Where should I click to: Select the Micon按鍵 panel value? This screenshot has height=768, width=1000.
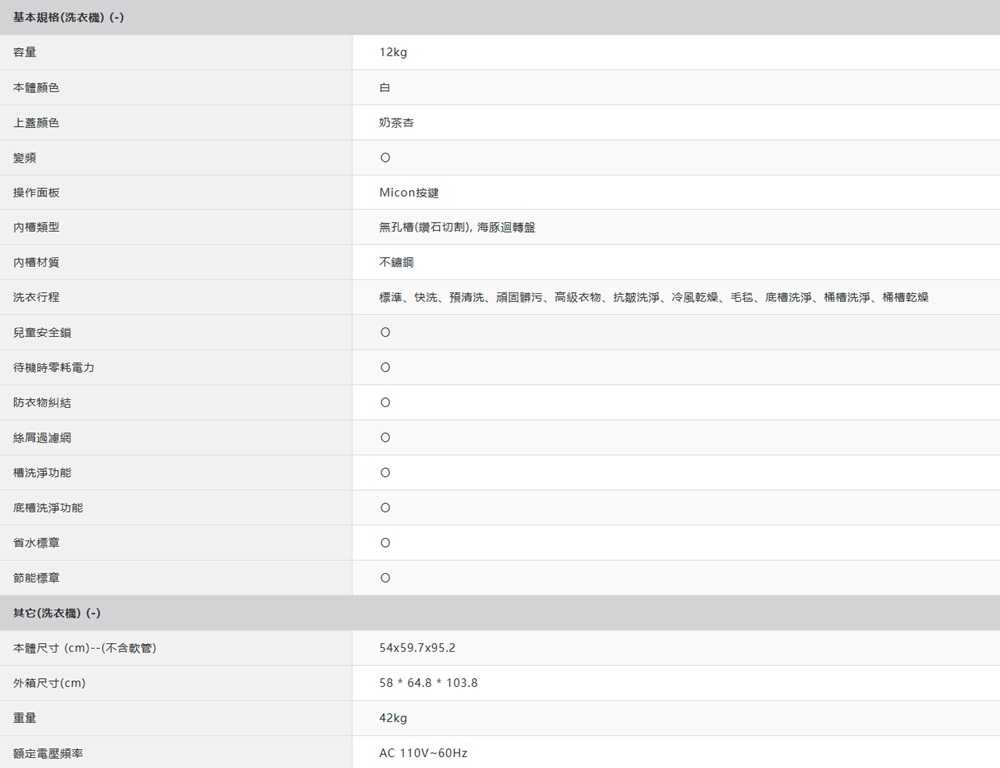(409, 193)
